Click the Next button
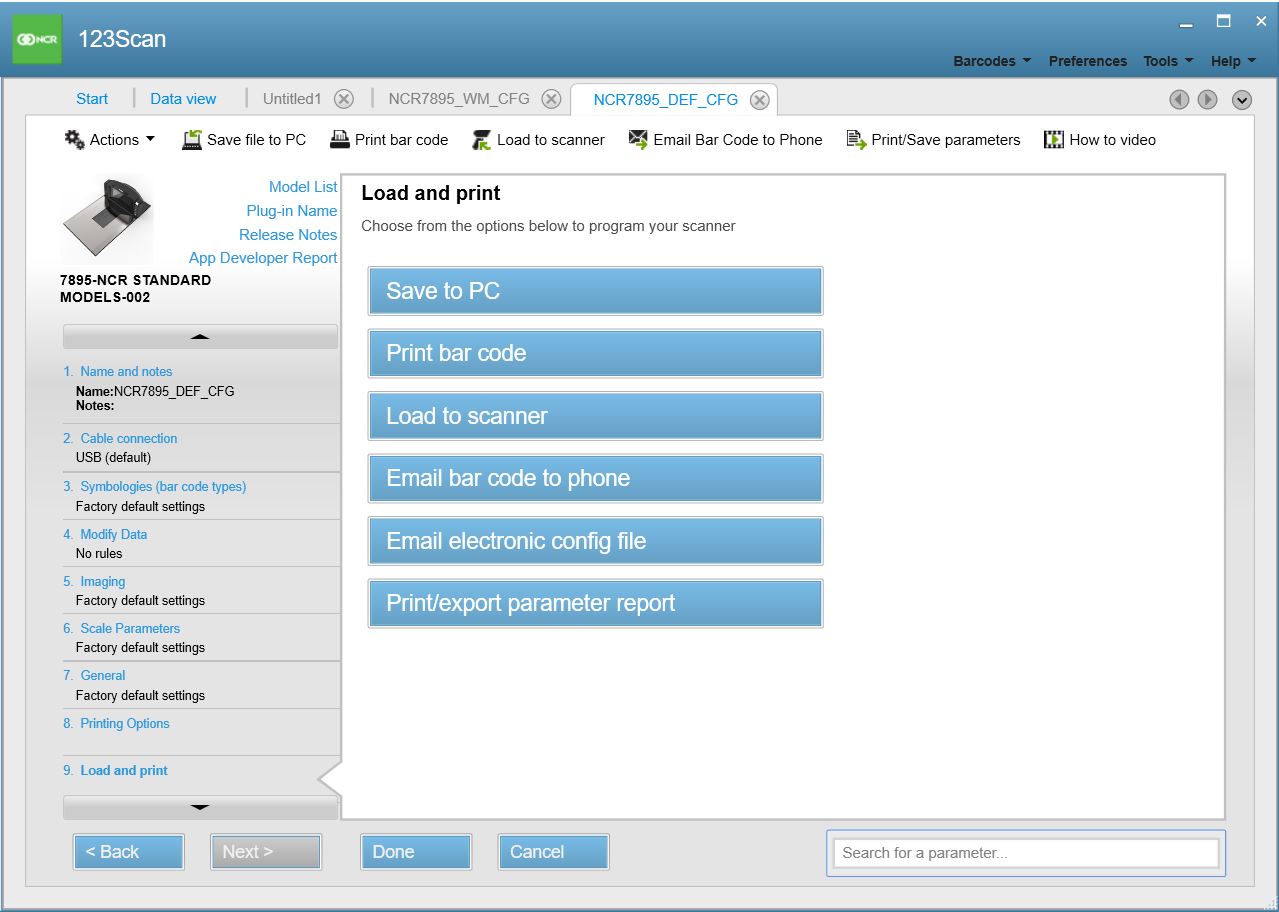The image size is (1279, 912). click(x=265, y=852)
